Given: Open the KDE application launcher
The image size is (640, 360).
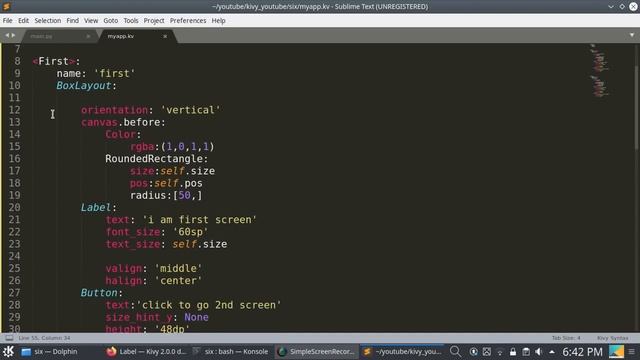Looking at the screenshot, I should click(x=8, y=351).
